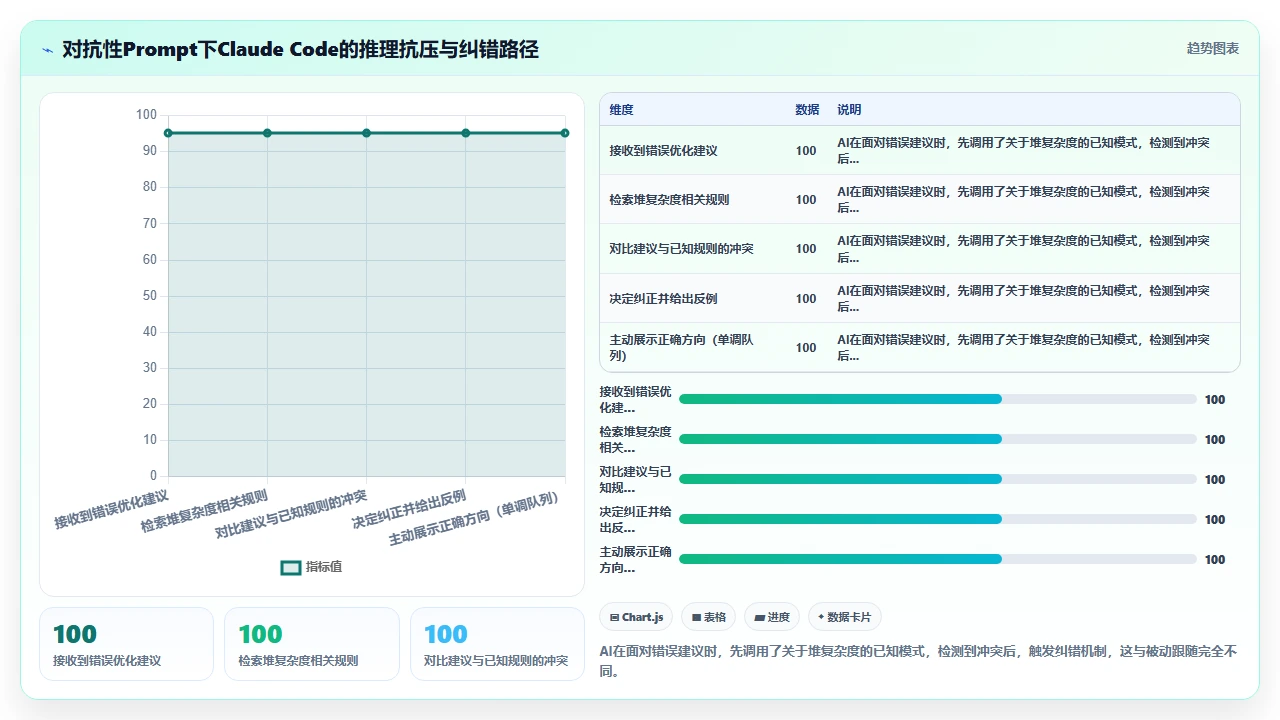The height and width of the screenshot is (720, 1280).
Task: Select the 数据卡片 chip
Action: pyautogui.click(x=845, y=617)
